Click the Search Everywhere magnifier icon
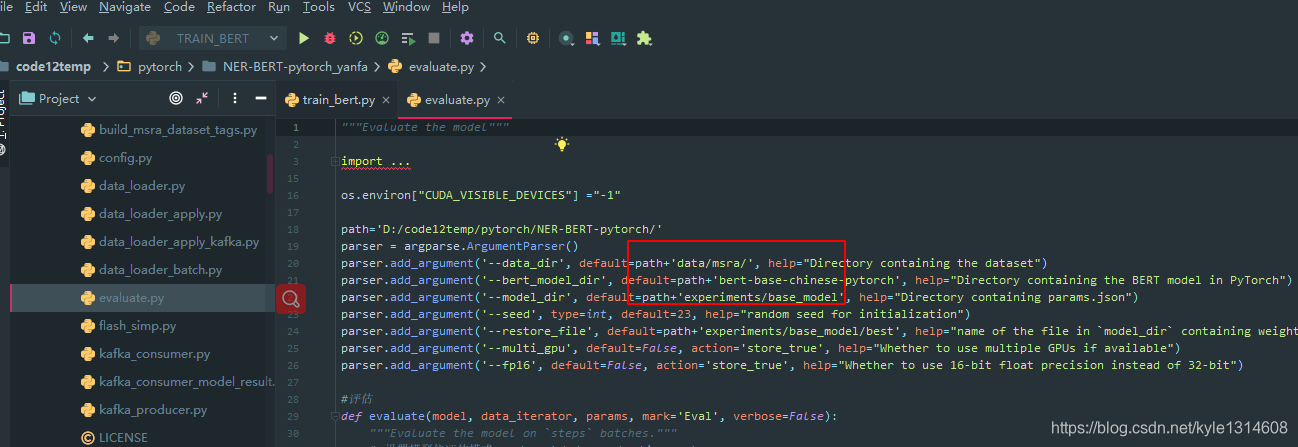Viewport: 1298px width, 447px height. [499, 38]
